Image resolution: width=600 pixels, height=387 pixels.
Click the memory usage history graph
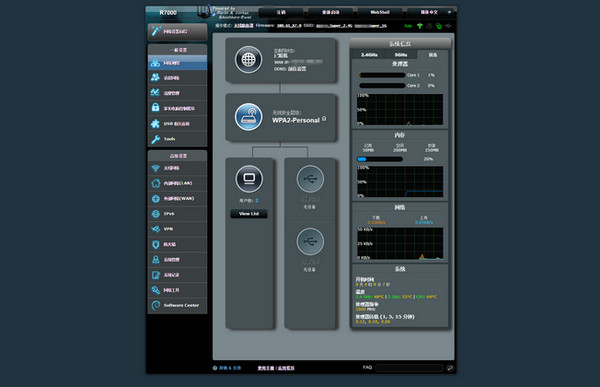point(400,182)
